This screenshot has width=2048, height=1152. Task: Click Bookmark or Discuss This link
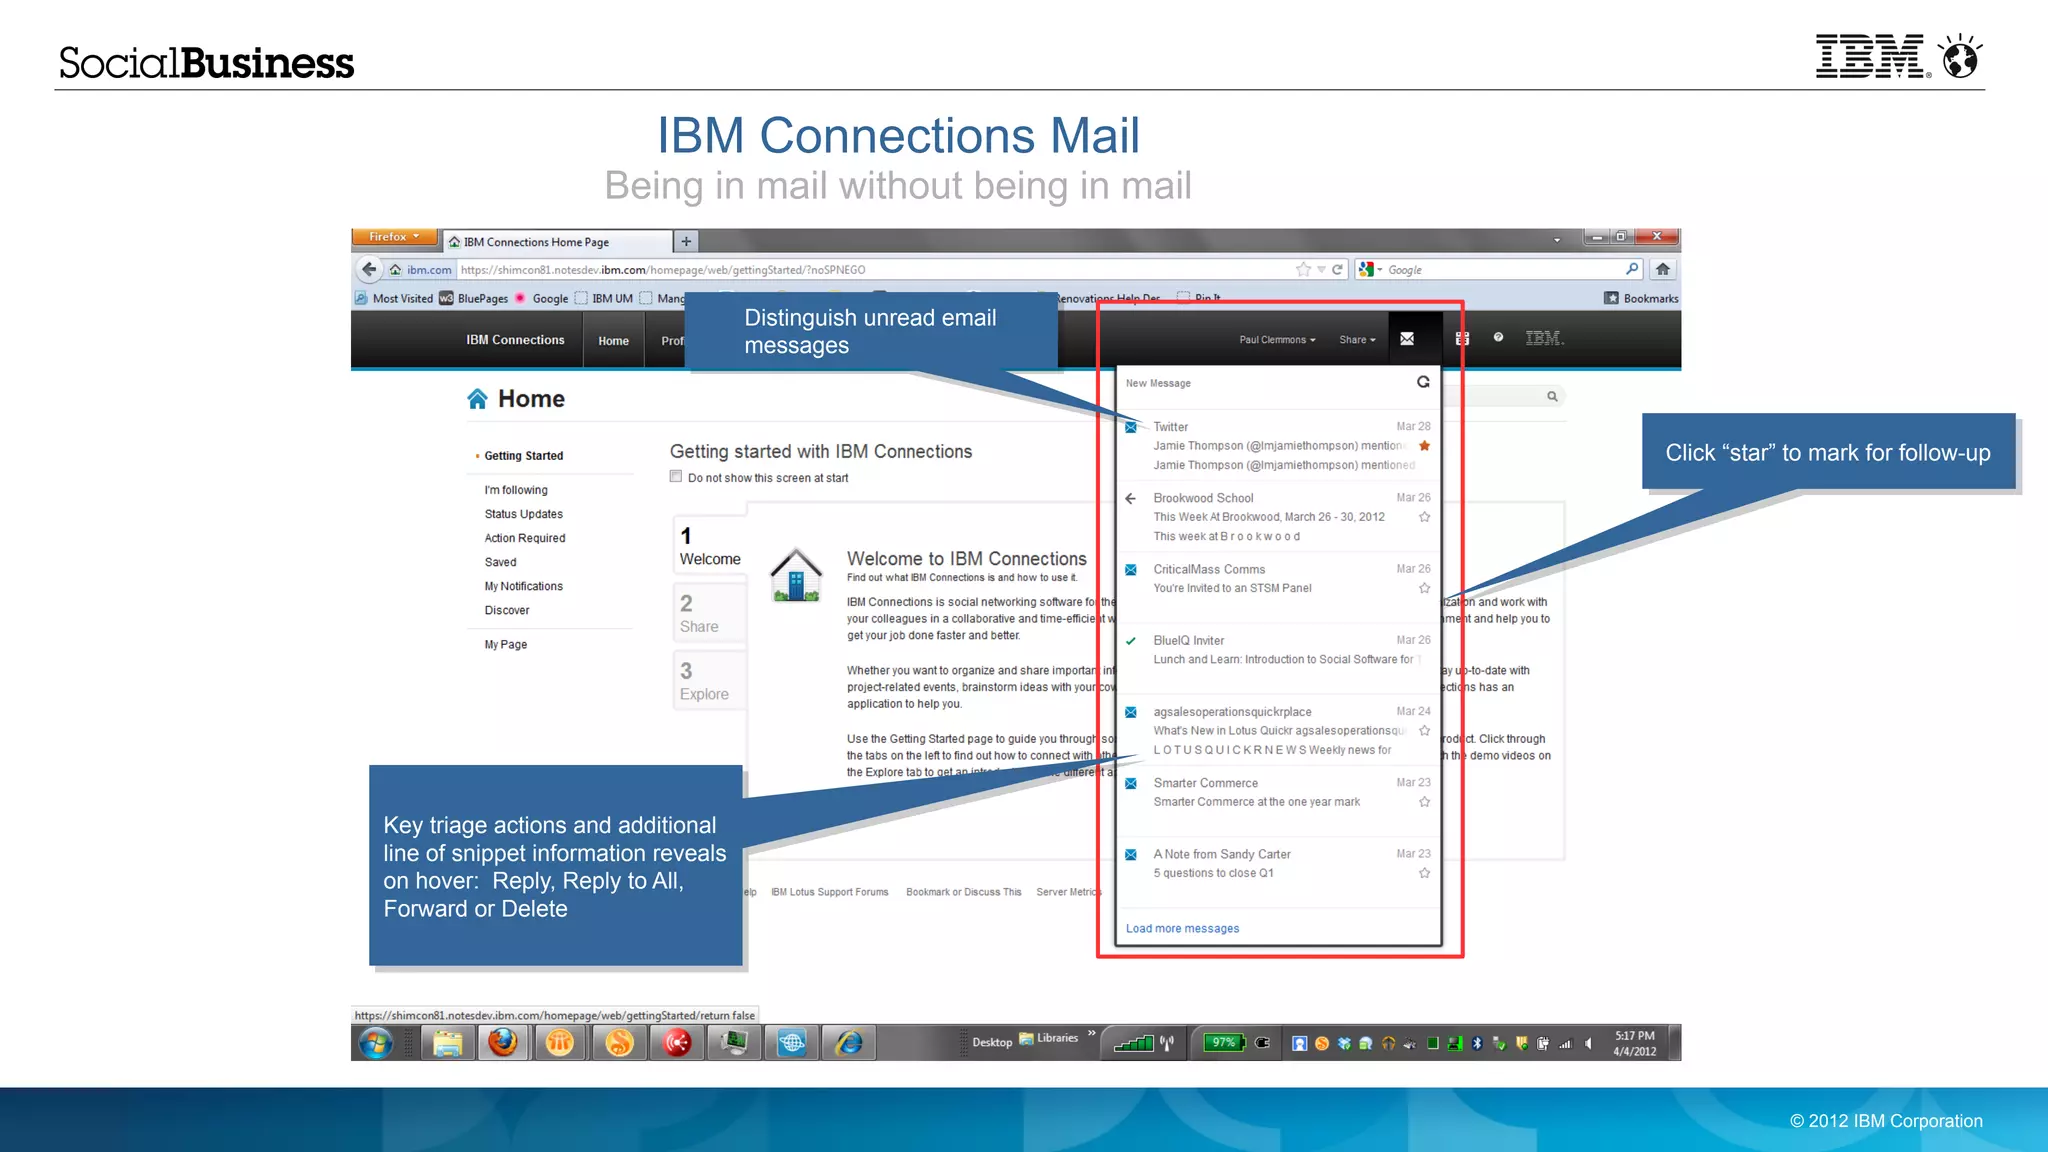[963, 892]
